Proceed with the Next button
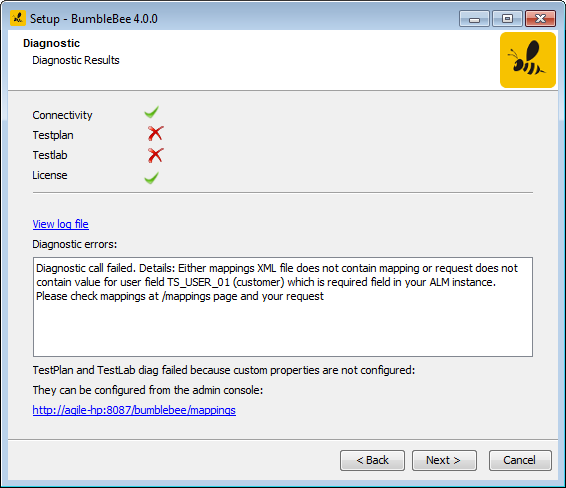The width and height of the screenshot is (566, 488). pos(444,460)
